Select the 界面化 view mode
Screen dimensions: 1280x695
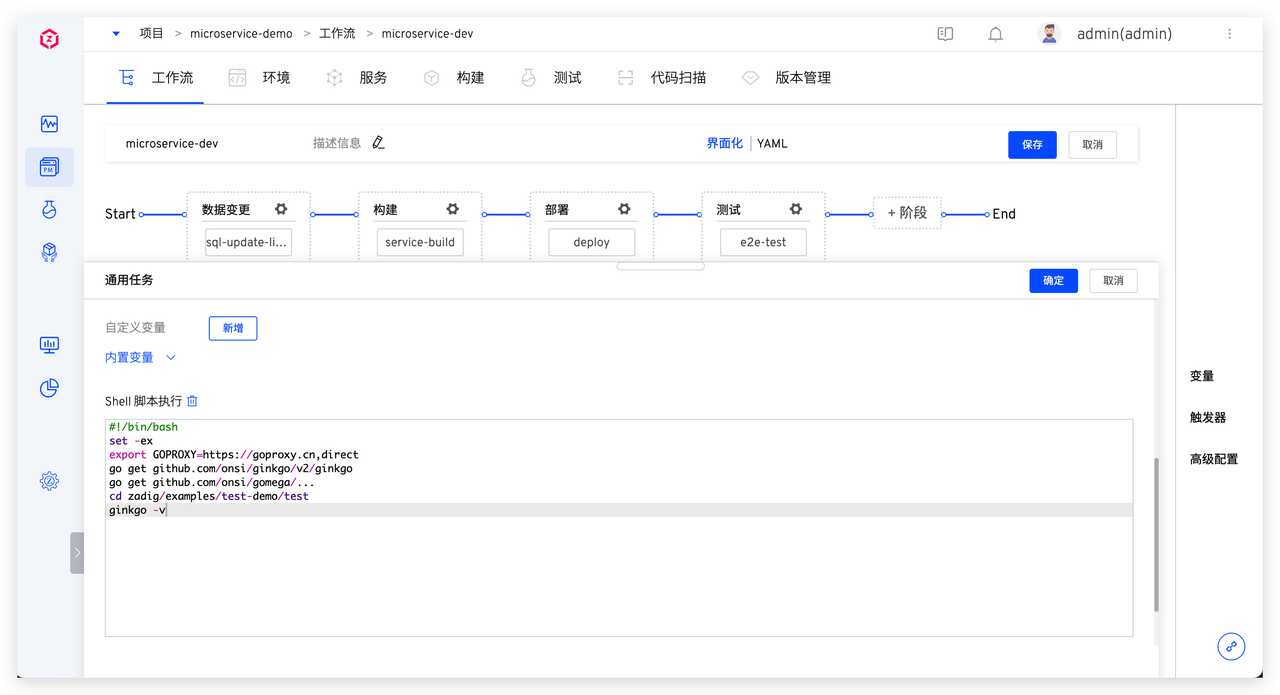[725, 143]
